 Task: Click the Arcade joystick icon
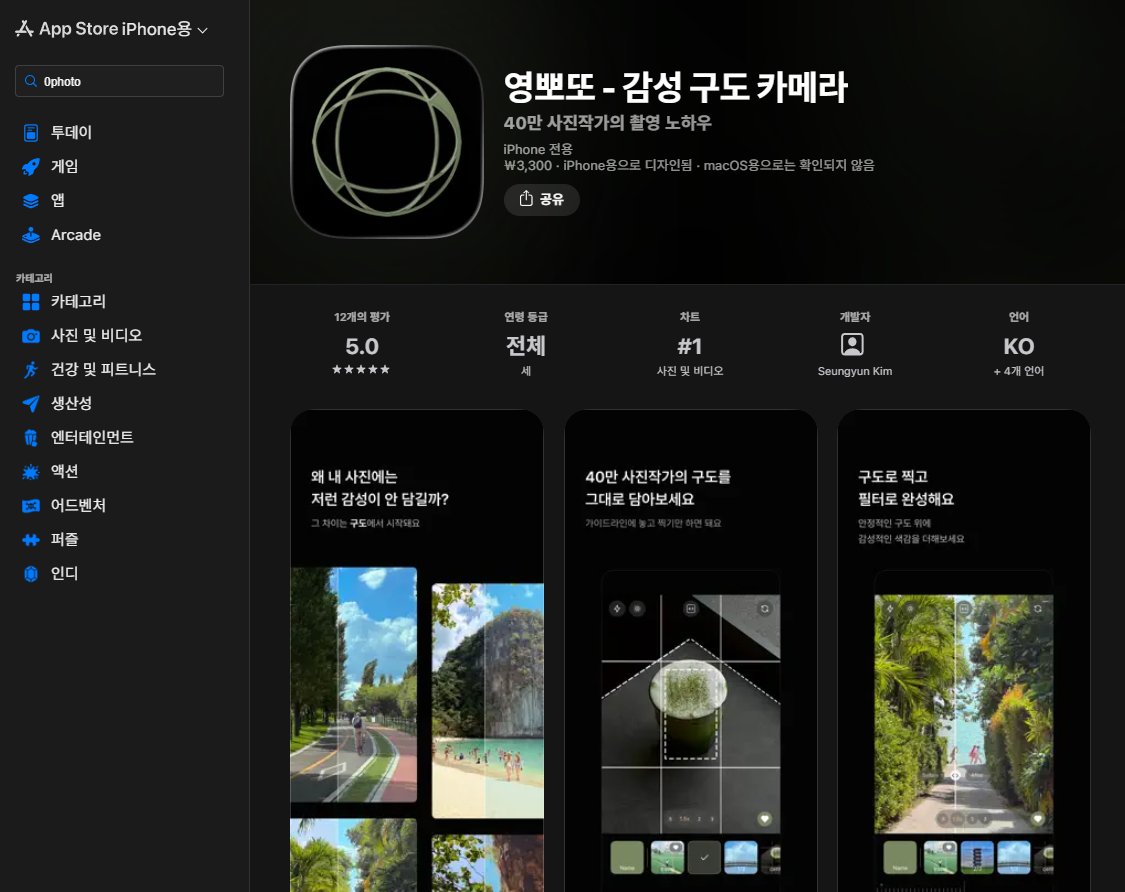point(31,235)
